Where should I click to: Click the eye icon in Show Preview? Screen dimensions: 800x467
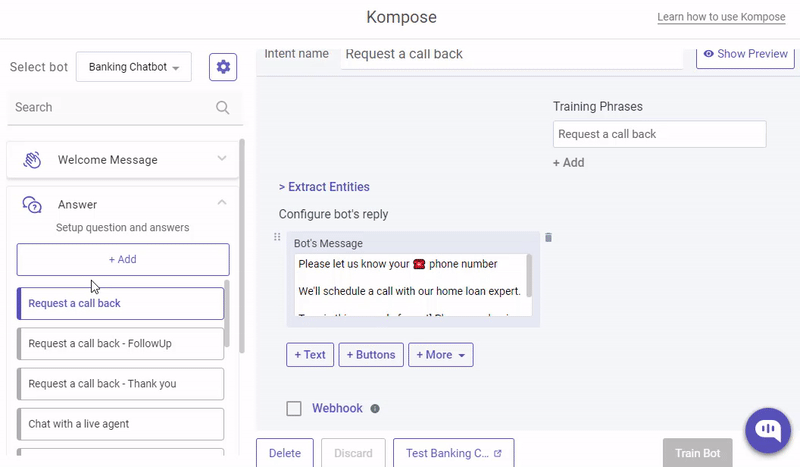pyautogui.click(x=709, y=54)
